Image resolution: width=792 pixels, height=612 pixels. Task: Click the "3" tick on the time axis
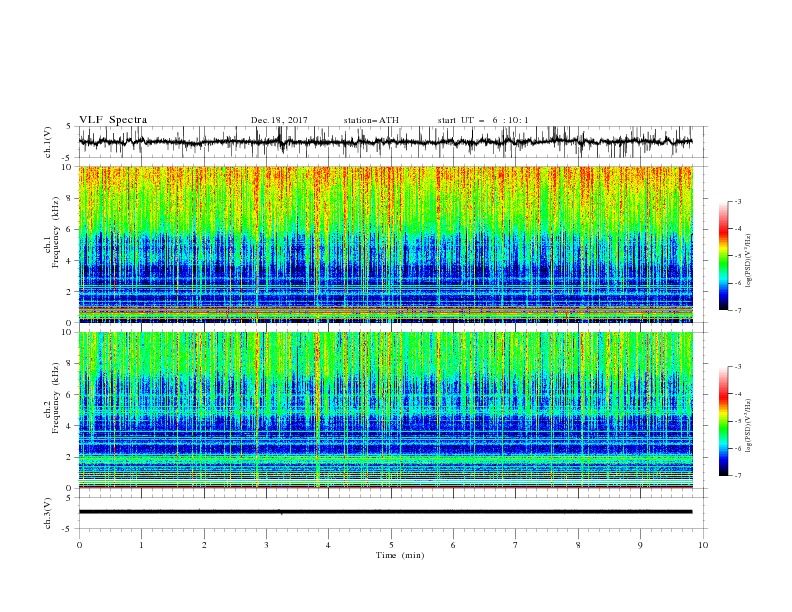267,545
